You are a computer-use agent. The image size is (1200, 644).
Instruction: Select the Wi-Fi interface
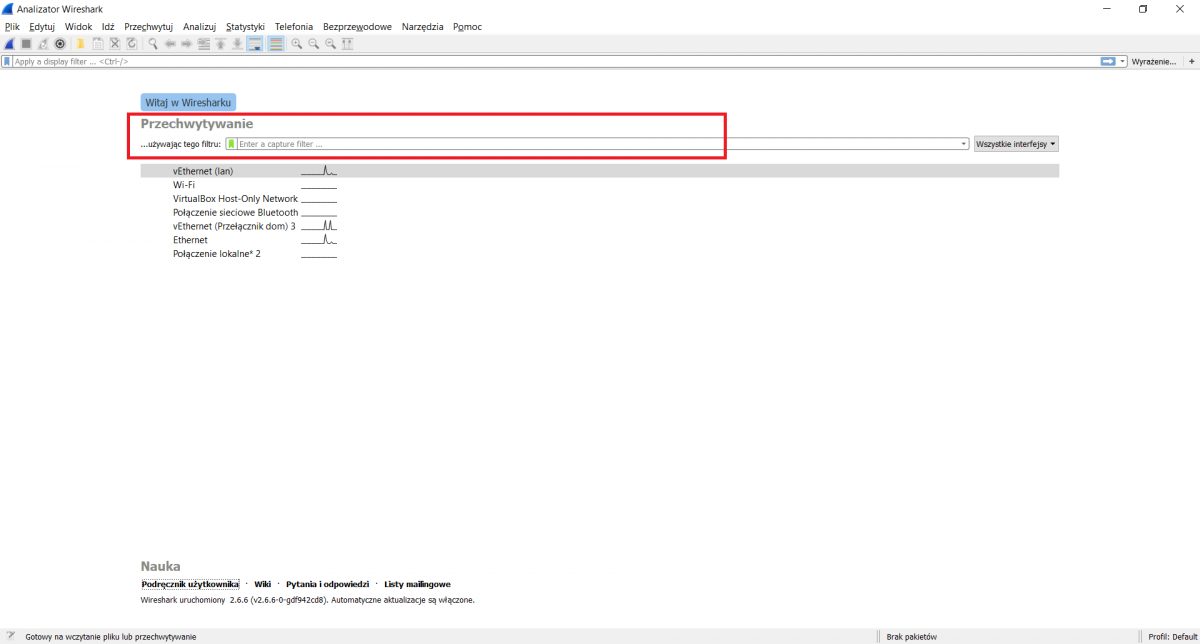point(600,185)
